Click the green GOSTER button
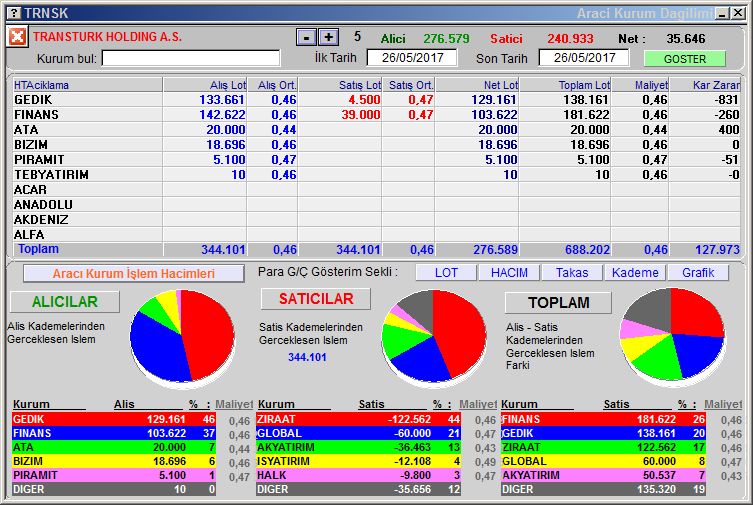Image resolution: width=753 pixels, height=505 pixels. point(685,59)
